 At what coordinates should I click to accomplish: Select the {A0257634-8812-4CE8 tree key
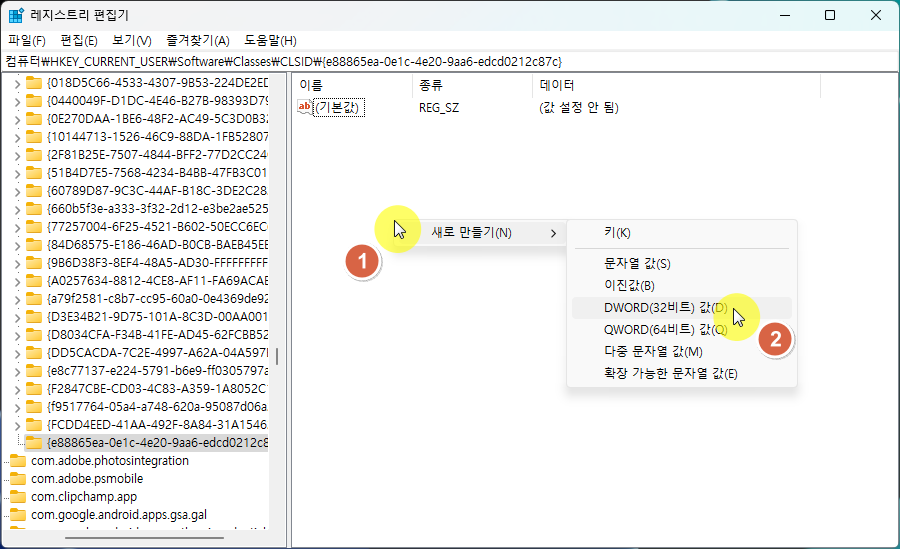(157, 281)
